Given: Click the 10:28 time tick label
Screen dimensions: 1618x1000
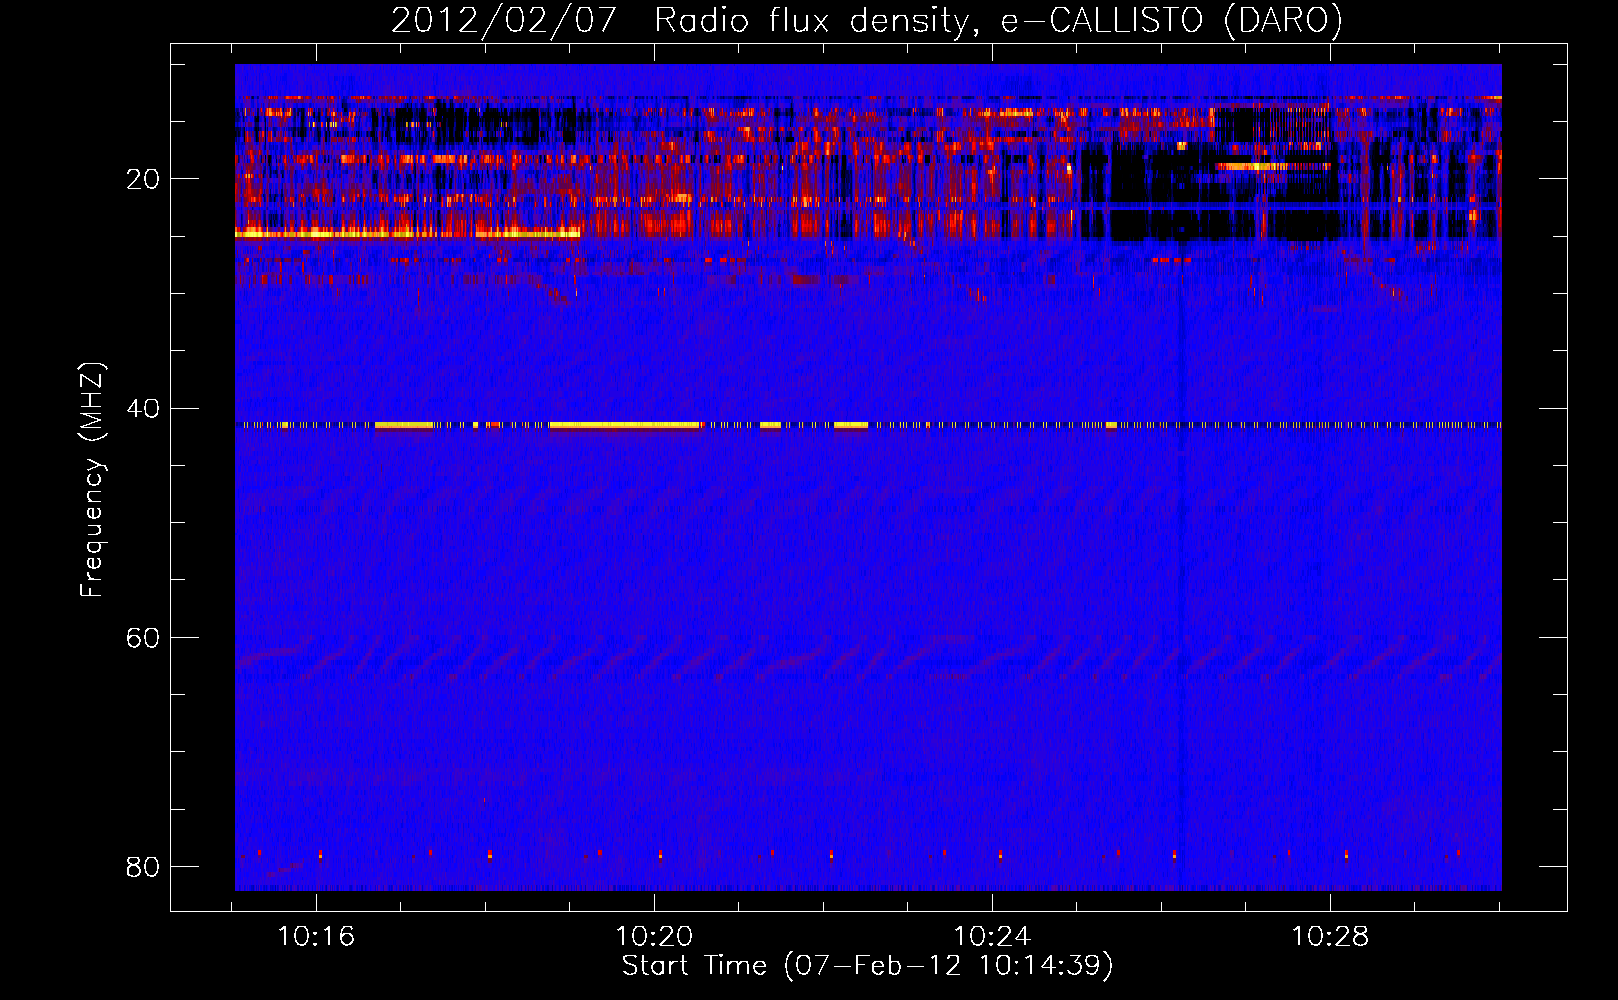Looking at the screenshot, I should 1330,937.
